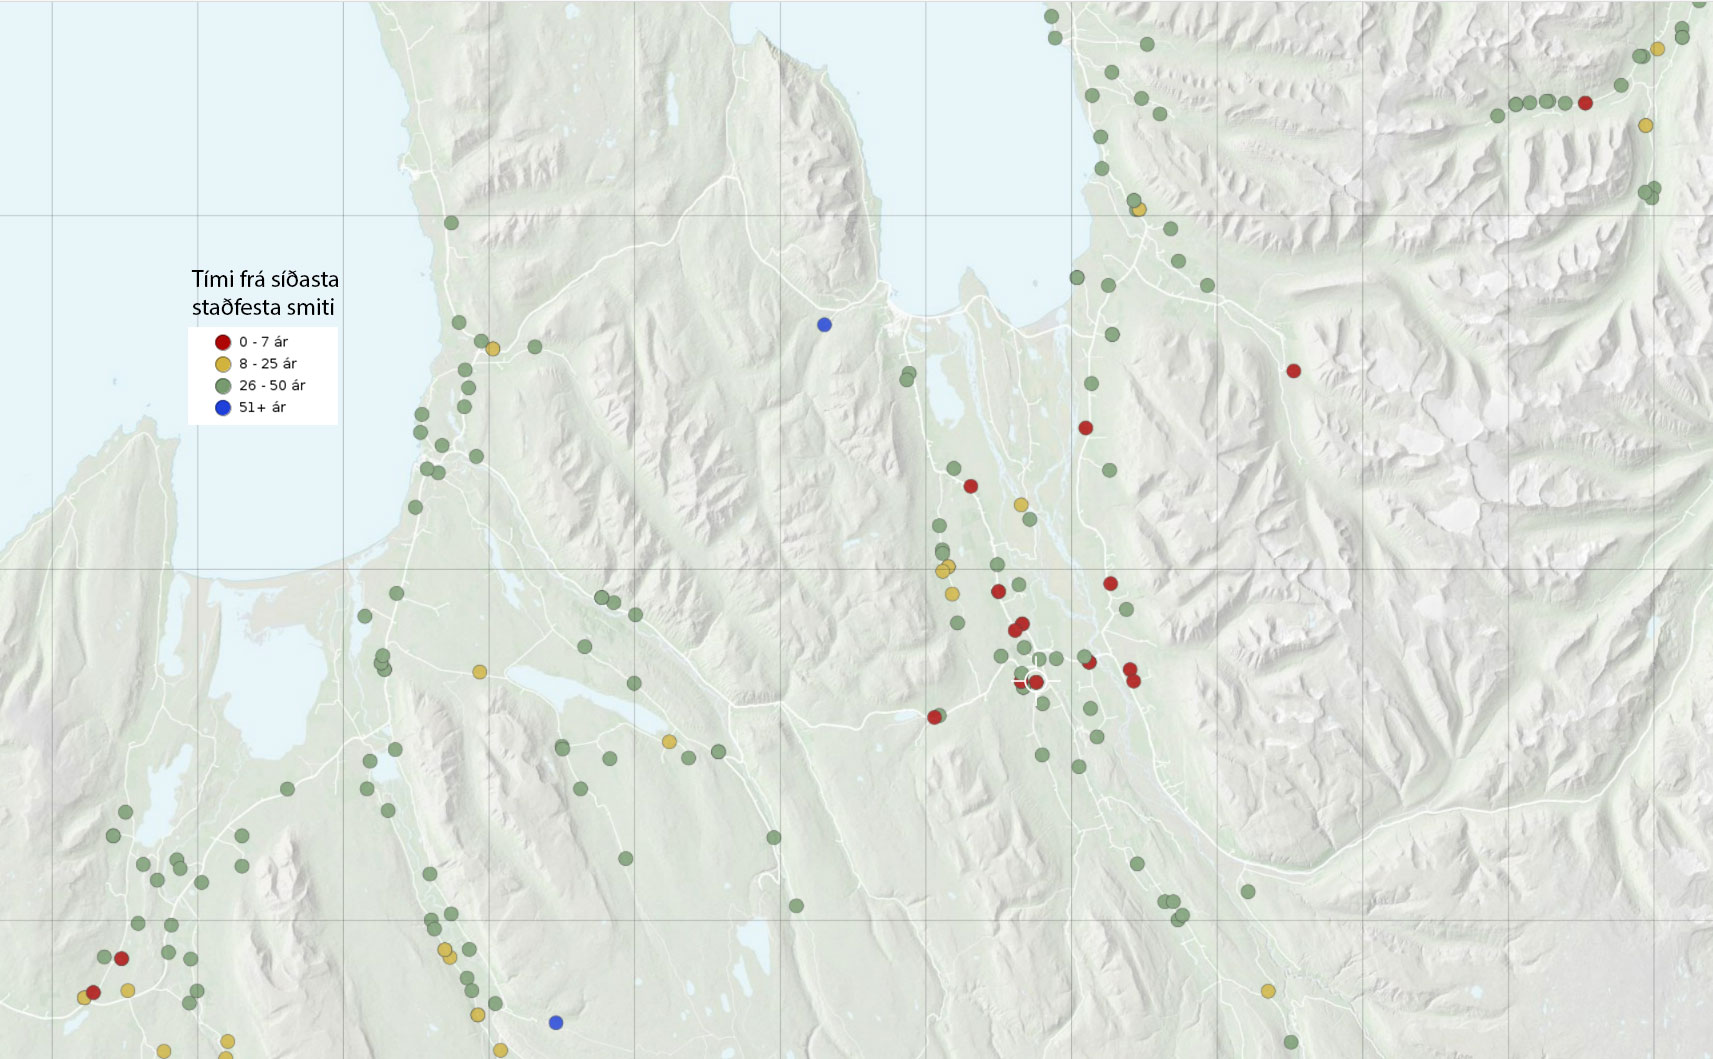The width and height of the screenshot is (1713, 1059).
Task: Select the yellow "8 - 25 ár" legend dot
Action: pyautogui.click(x=223, y=364)
